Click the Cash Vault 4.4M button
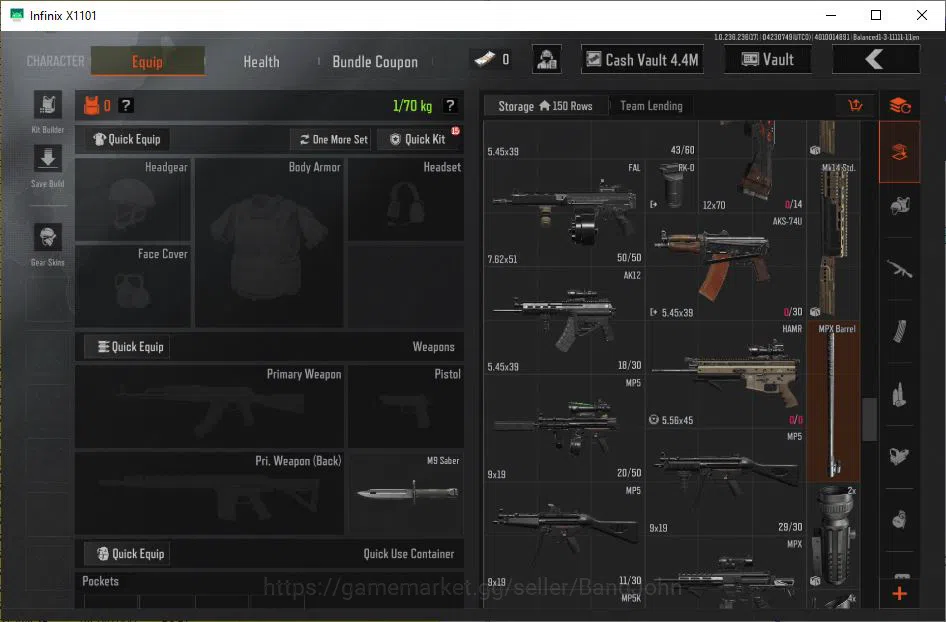Screen dimensions: 946x622 (x=642, y=59)
